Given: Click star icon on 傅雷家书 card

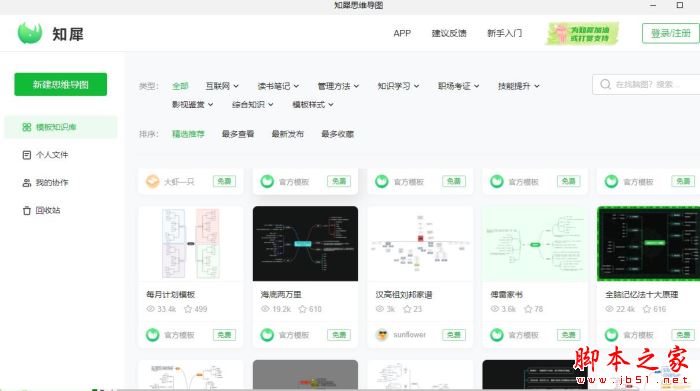Looking at the screenshot, I should point(528,309).
